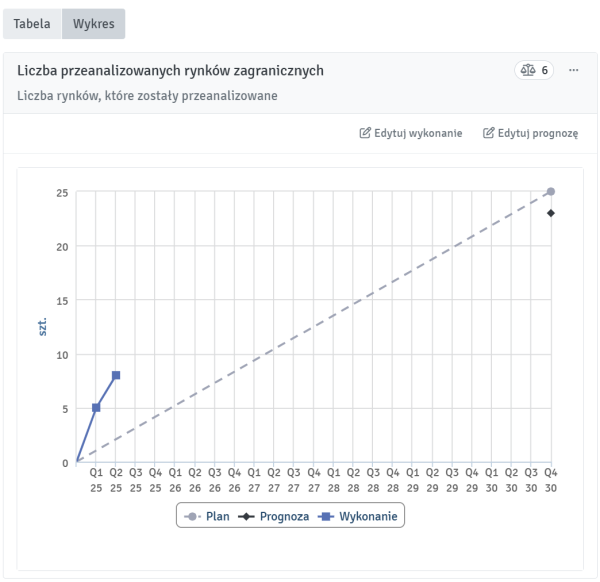
Task: Click the szt. y-axis label
Action: [x=44, y=327]
